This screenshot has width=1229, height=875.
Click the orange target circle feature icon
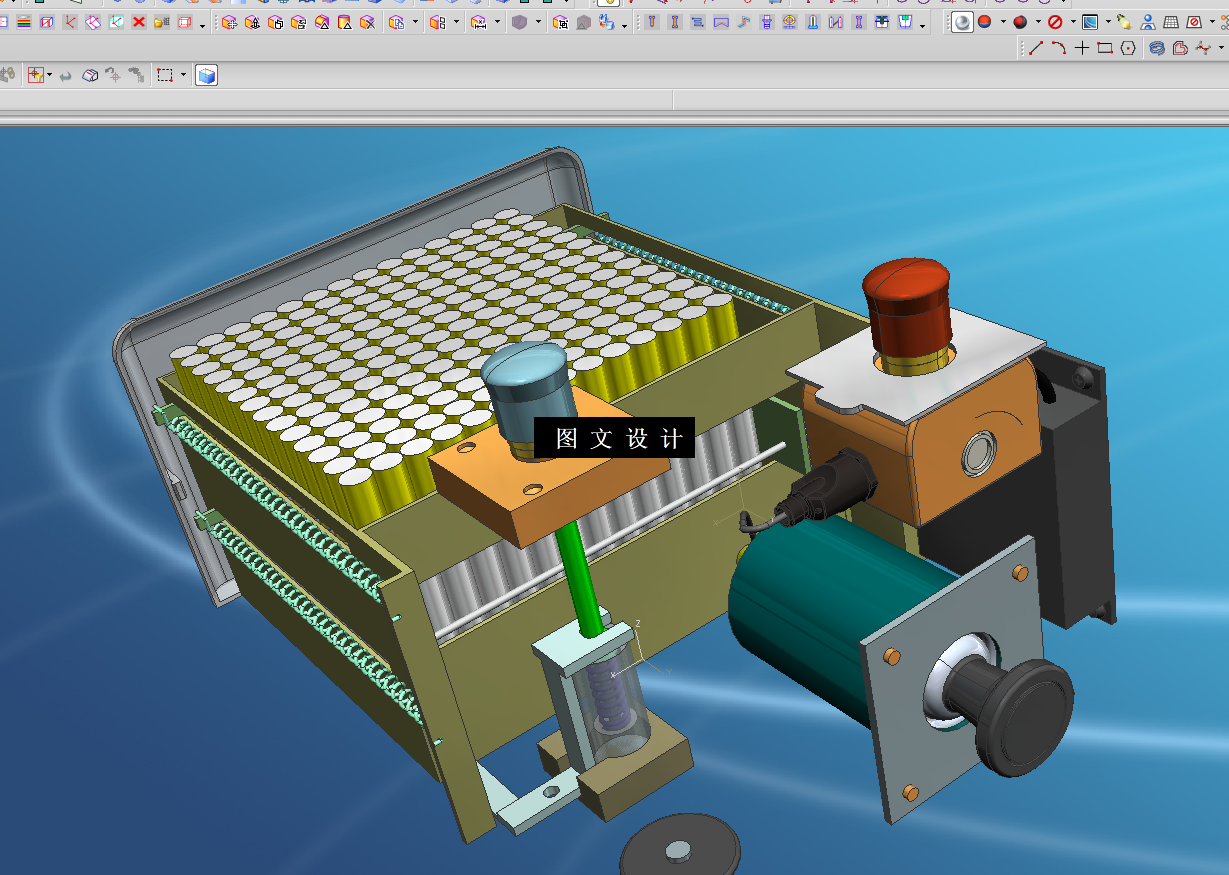pyautogui.click(x=789, y=22)
